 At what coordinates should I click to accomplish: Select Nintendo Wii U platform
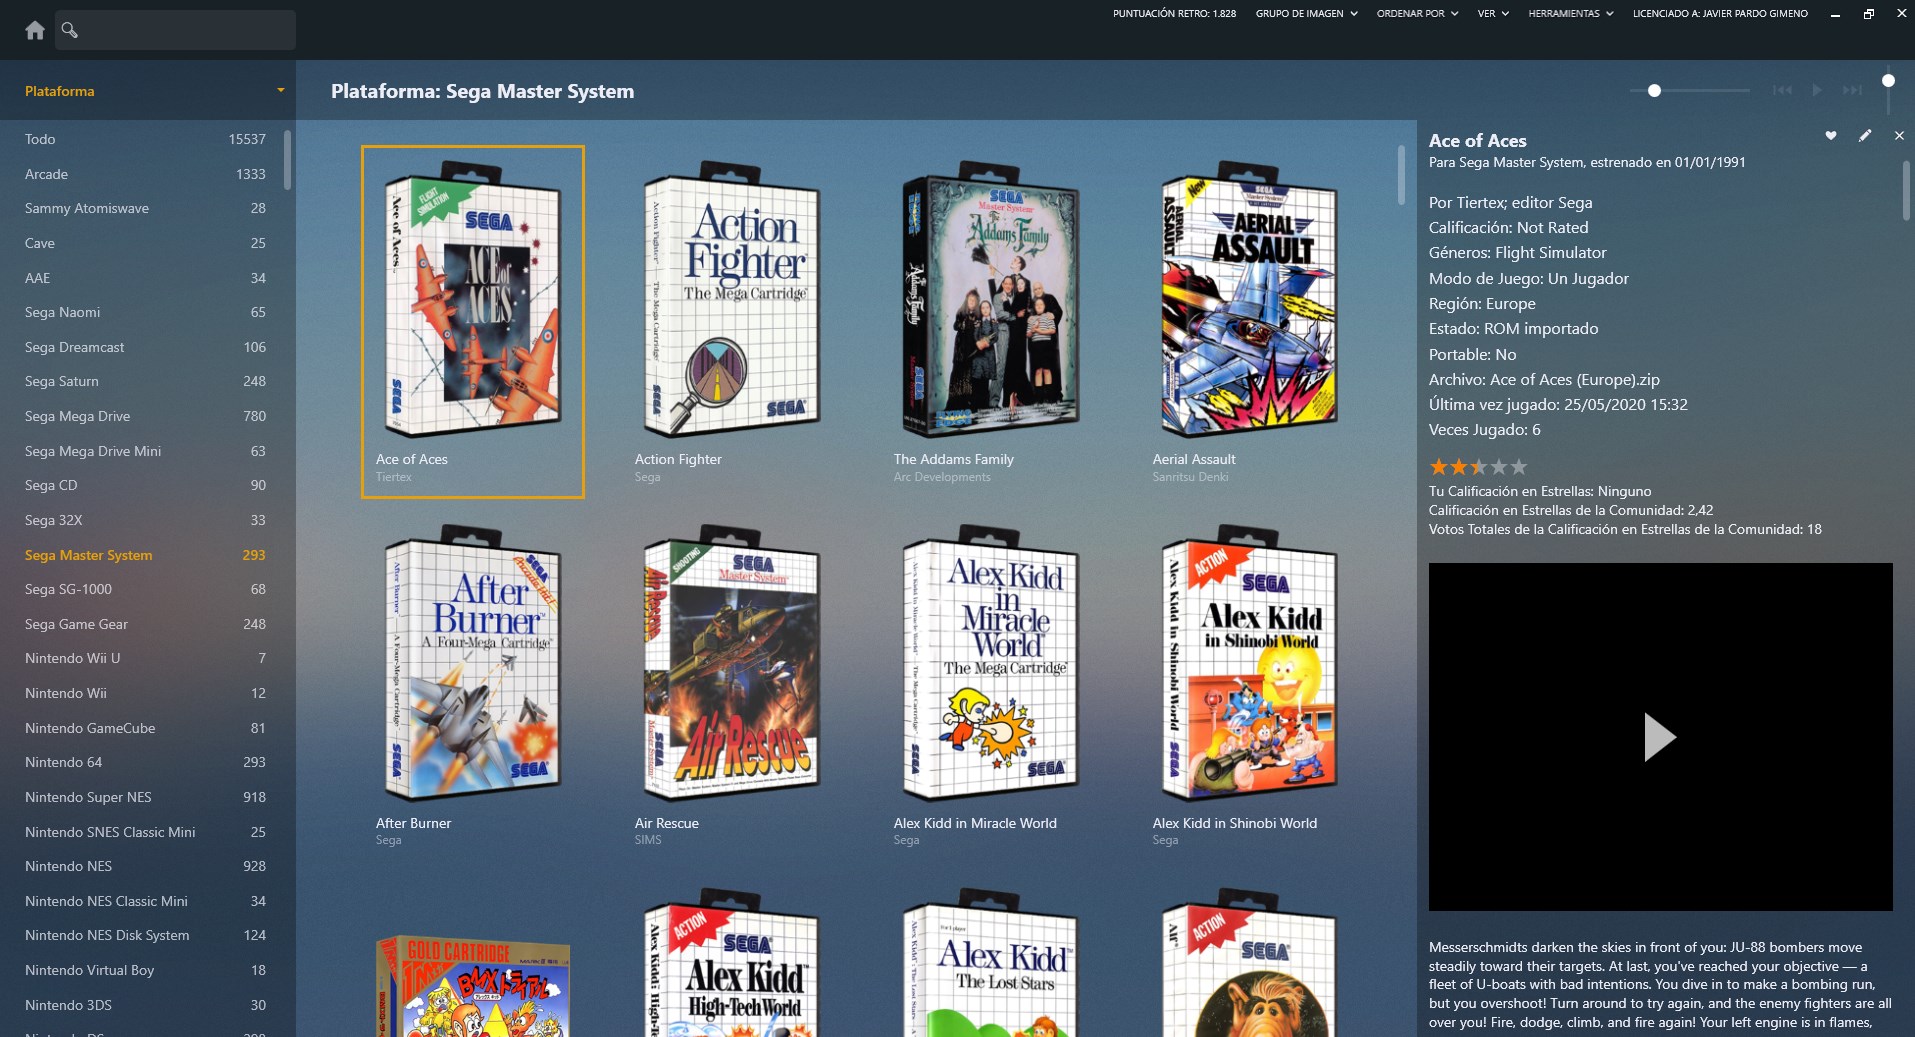pyautogui.click(x=145, y=658)
